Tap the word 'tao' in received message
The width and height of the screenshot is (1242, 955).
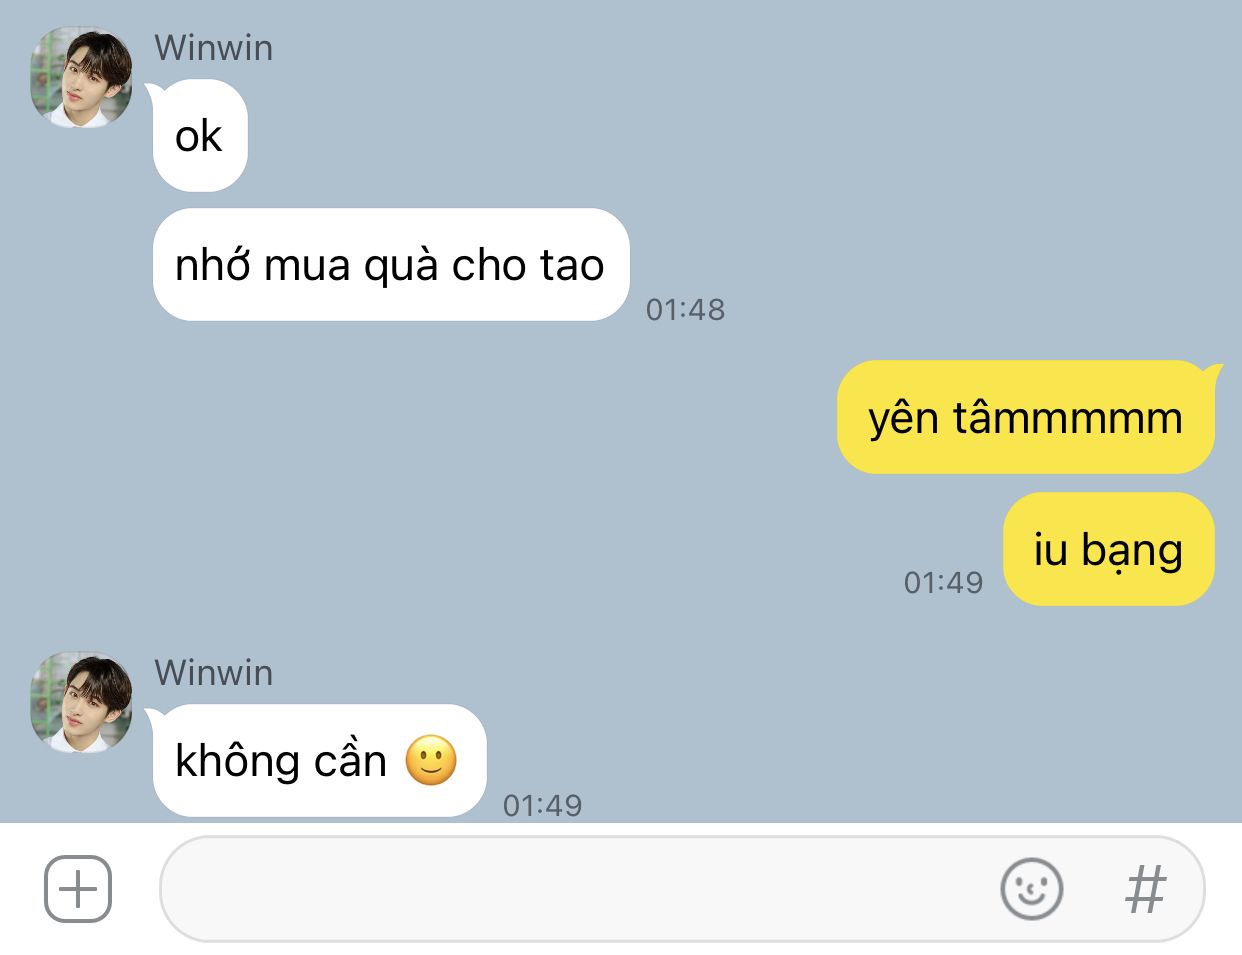pos(572,266)
